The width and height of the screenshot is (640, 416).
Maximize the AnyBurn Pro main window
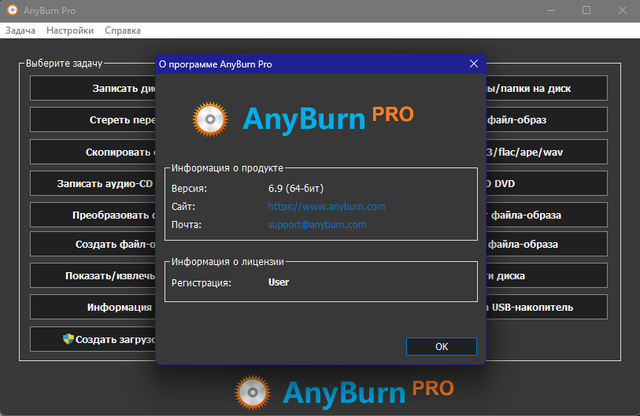click(586, 10)
